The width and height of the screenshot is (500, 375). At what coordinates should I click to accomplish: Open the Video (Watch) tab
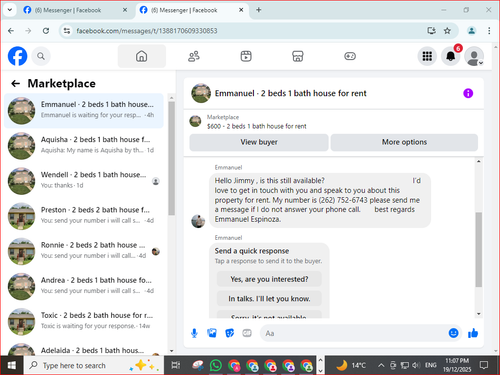246,56
